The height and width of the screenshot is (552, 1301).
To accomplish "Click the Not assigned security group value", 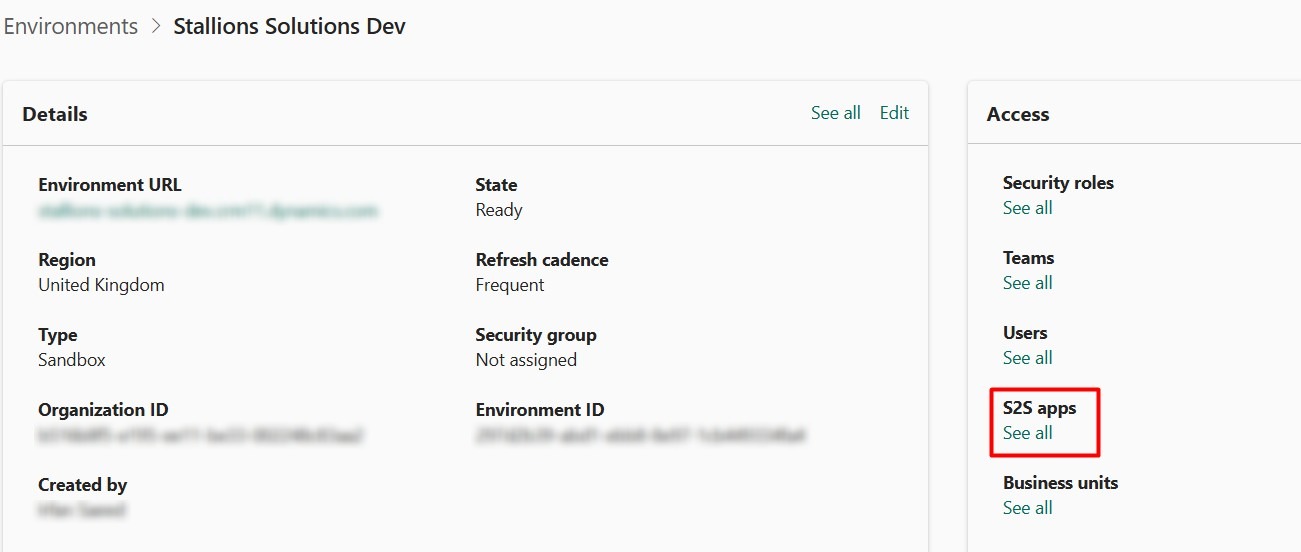I will point(526,360).
